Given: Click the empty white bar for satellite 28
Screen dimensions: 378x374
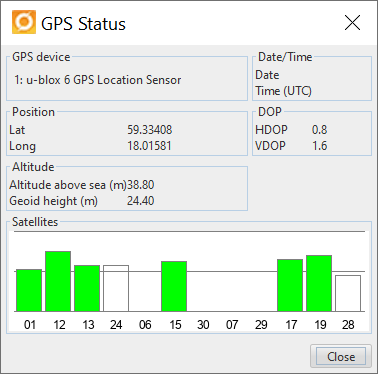Looking at the screenshot, I should click(x=348, y=293).
